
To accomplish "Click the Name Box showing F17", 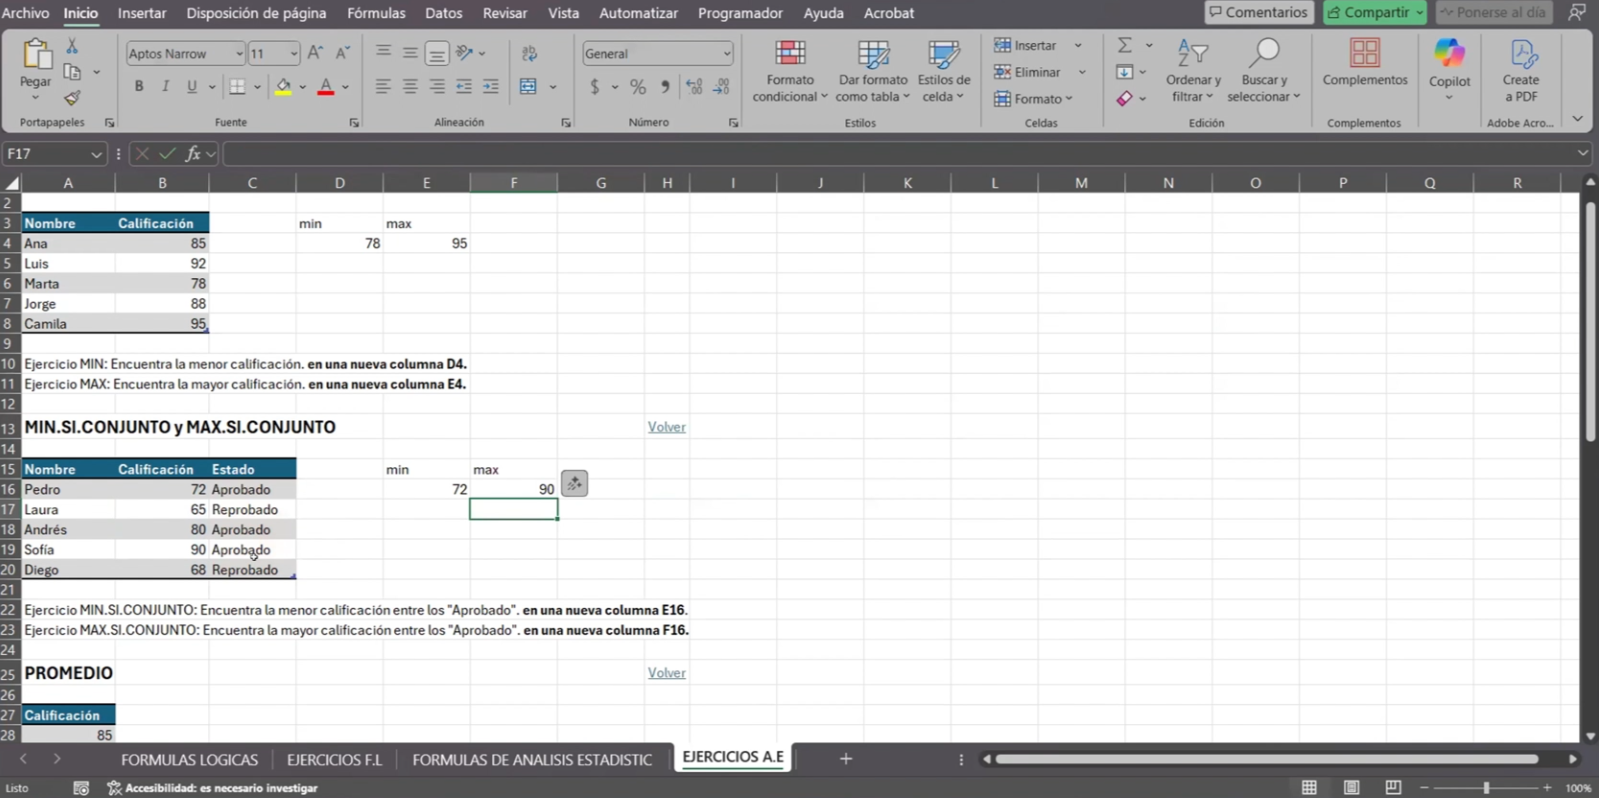I will 45,154.
